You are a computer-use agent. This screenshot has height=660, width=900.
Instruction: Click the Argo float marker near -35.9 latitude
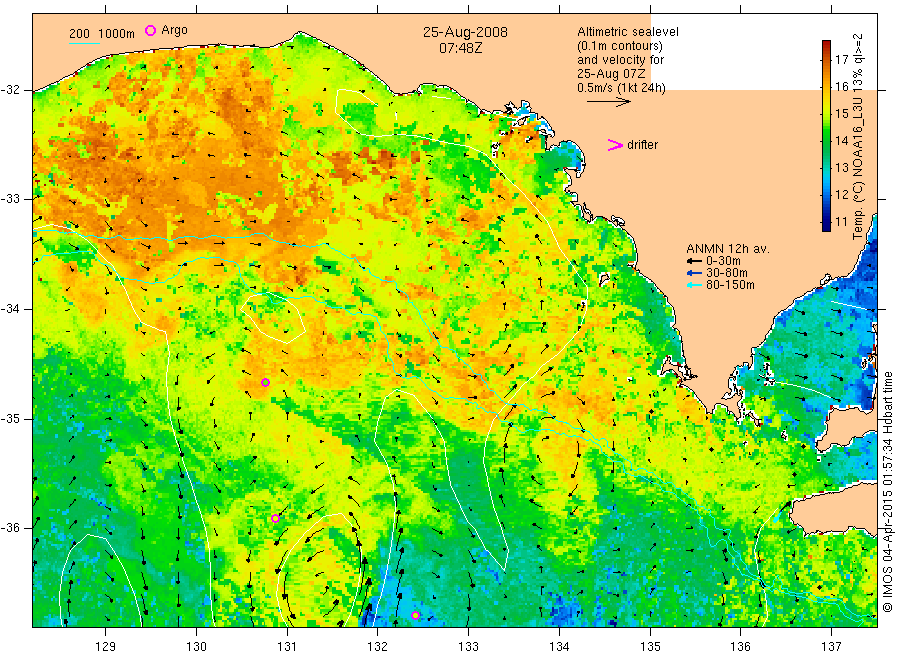point(276,519)
